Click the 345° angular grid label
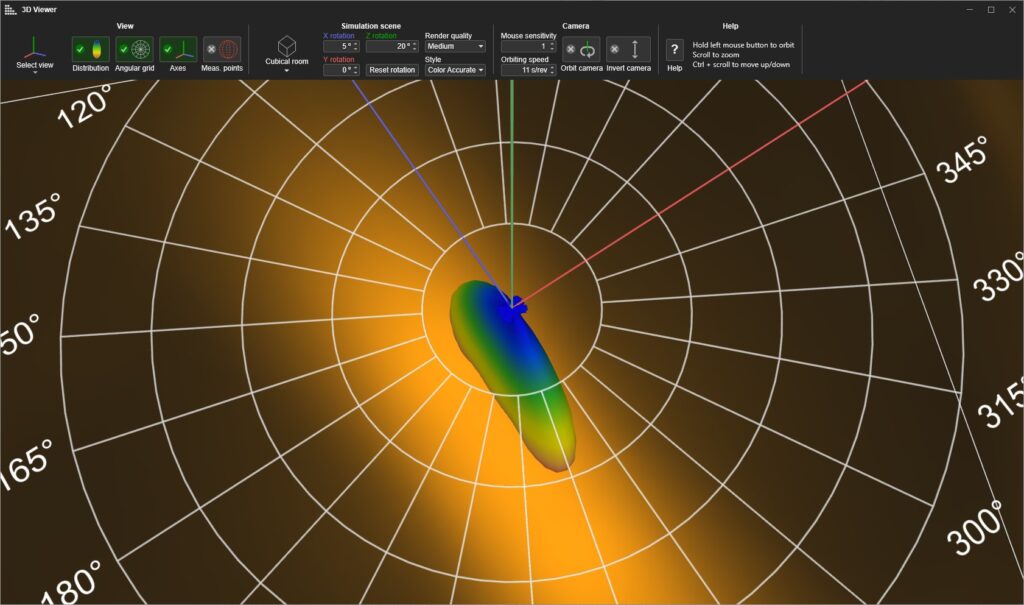Viewport: 1024px width, 605px height. [963, 161]
